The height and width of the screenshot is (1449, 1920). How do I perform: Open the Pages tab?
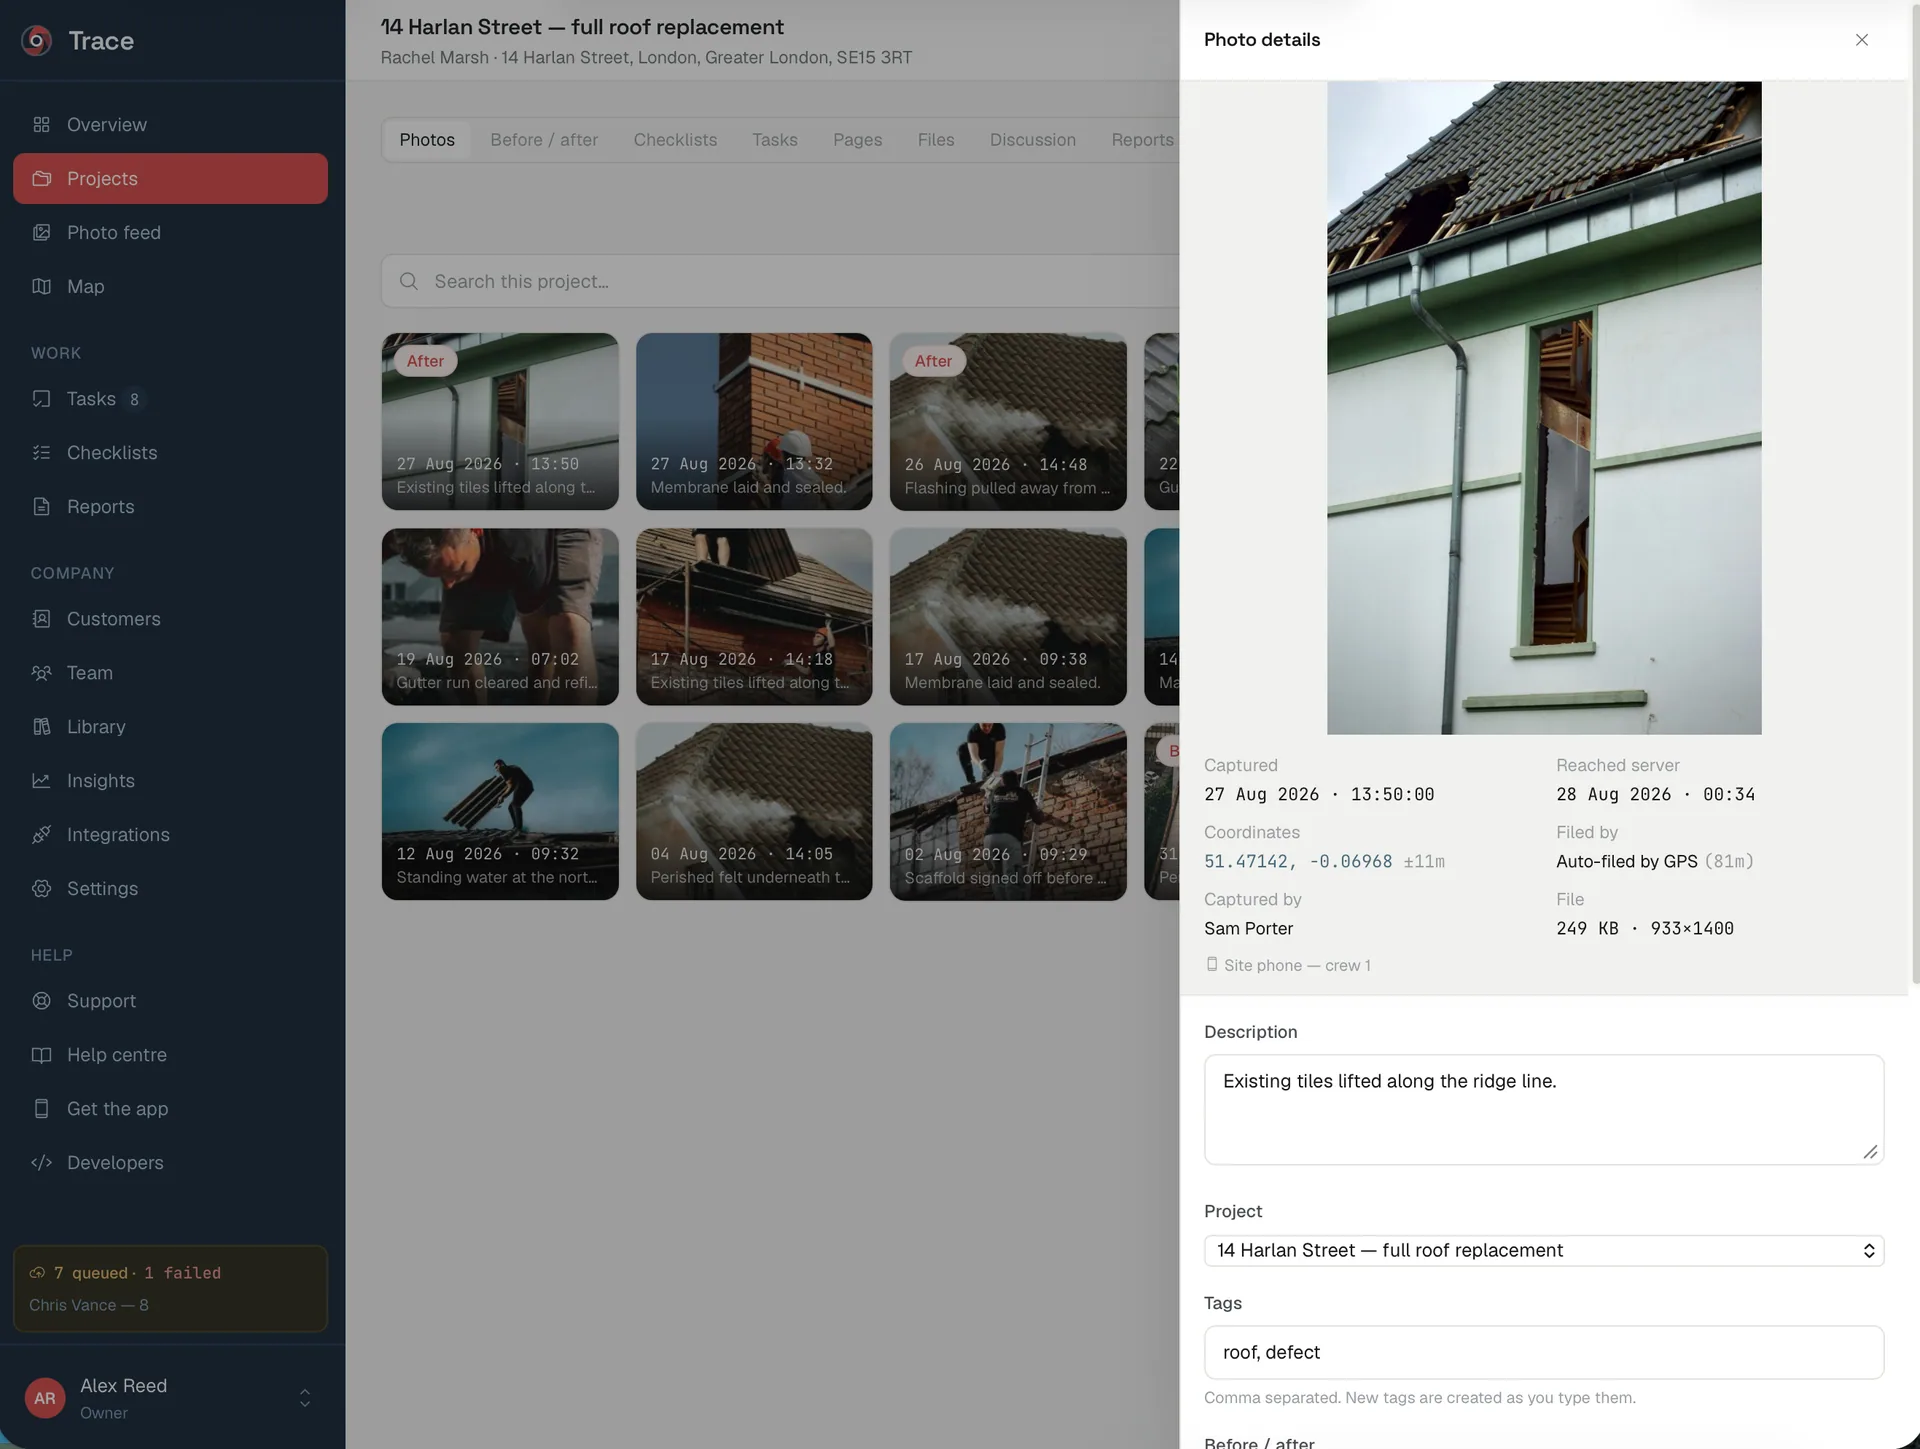pos(858,140)
